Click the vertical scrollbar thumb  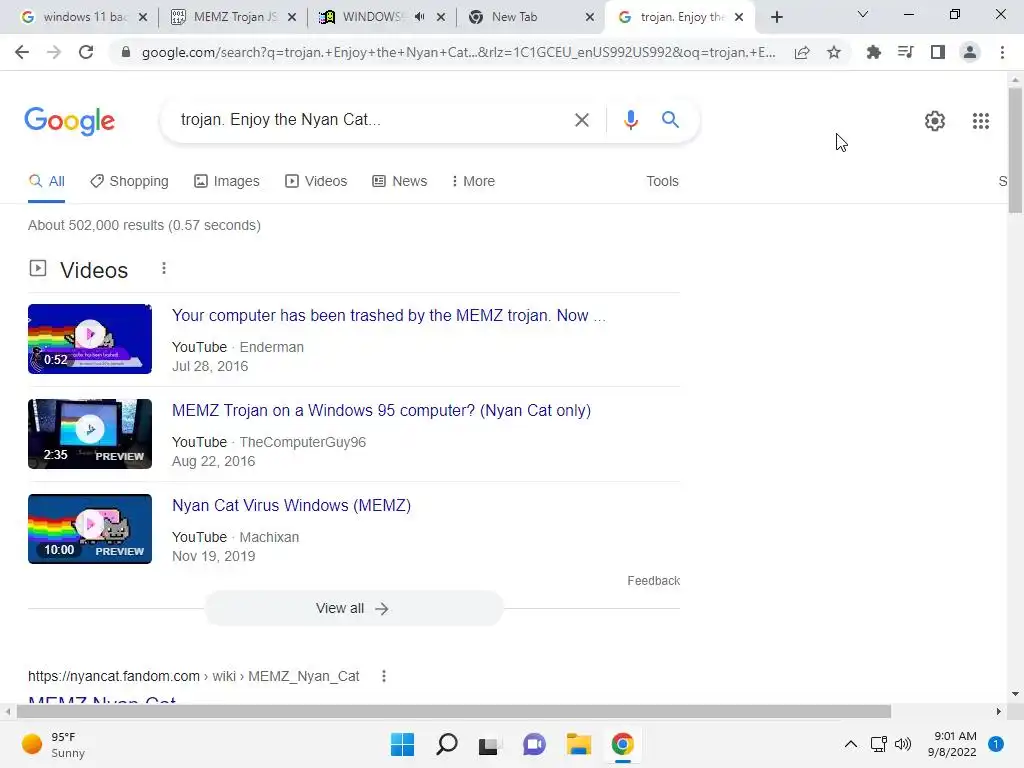[1015, 150]
